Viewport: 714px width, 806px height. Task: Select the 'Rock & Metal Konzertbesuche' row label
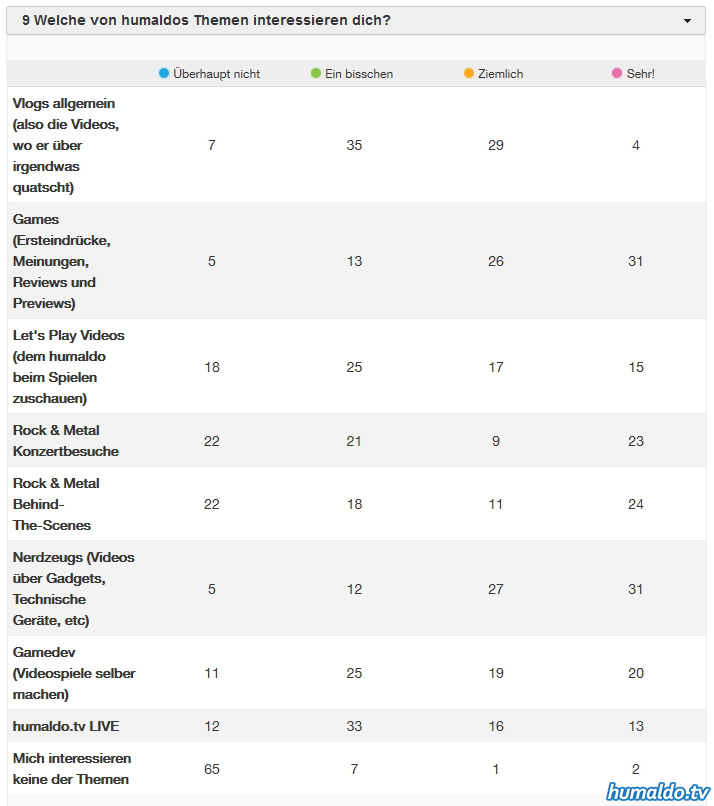click(x=66, y=441)
